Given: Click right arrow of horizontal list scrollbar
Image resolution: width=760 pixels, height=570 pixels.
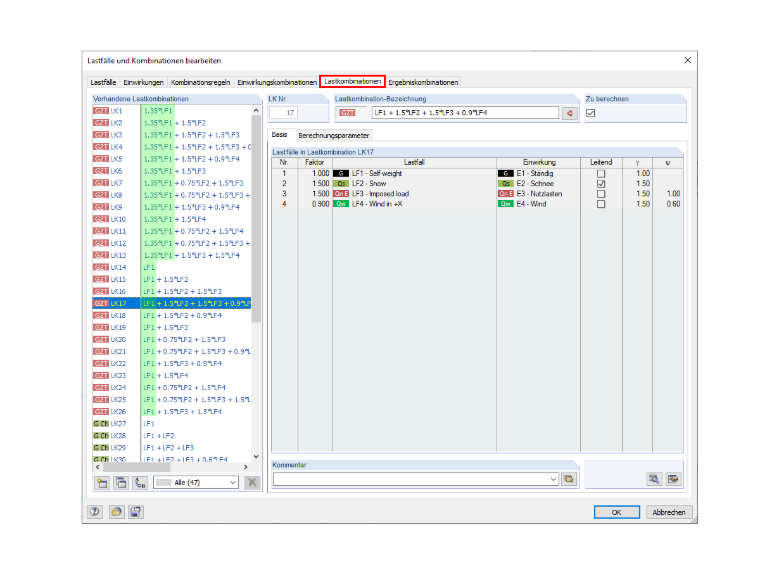Looking at the screenshot, I should pyautogui.click(x=245, y=467).
